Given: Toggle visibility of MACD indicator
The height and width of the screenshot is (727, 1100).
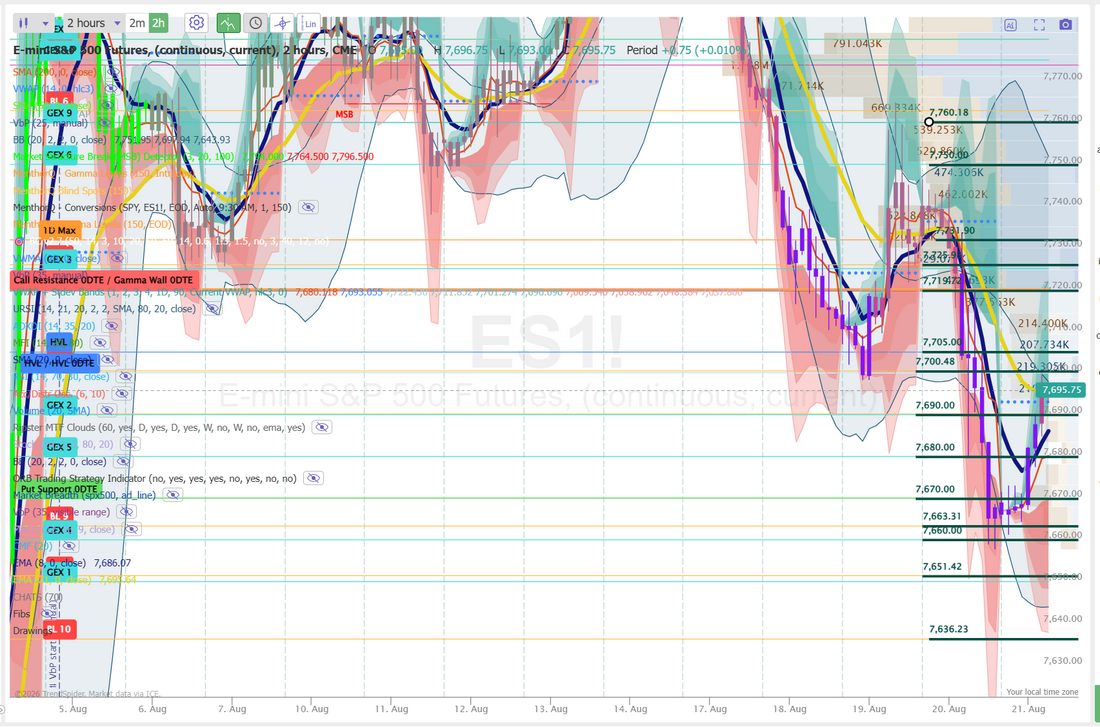Looking at the screenshot, I should pos(131,529).
